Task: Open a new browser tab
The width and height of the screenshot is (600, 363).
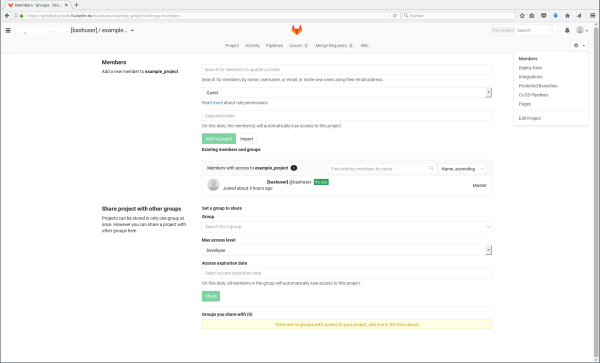Action: pos(77,5)
